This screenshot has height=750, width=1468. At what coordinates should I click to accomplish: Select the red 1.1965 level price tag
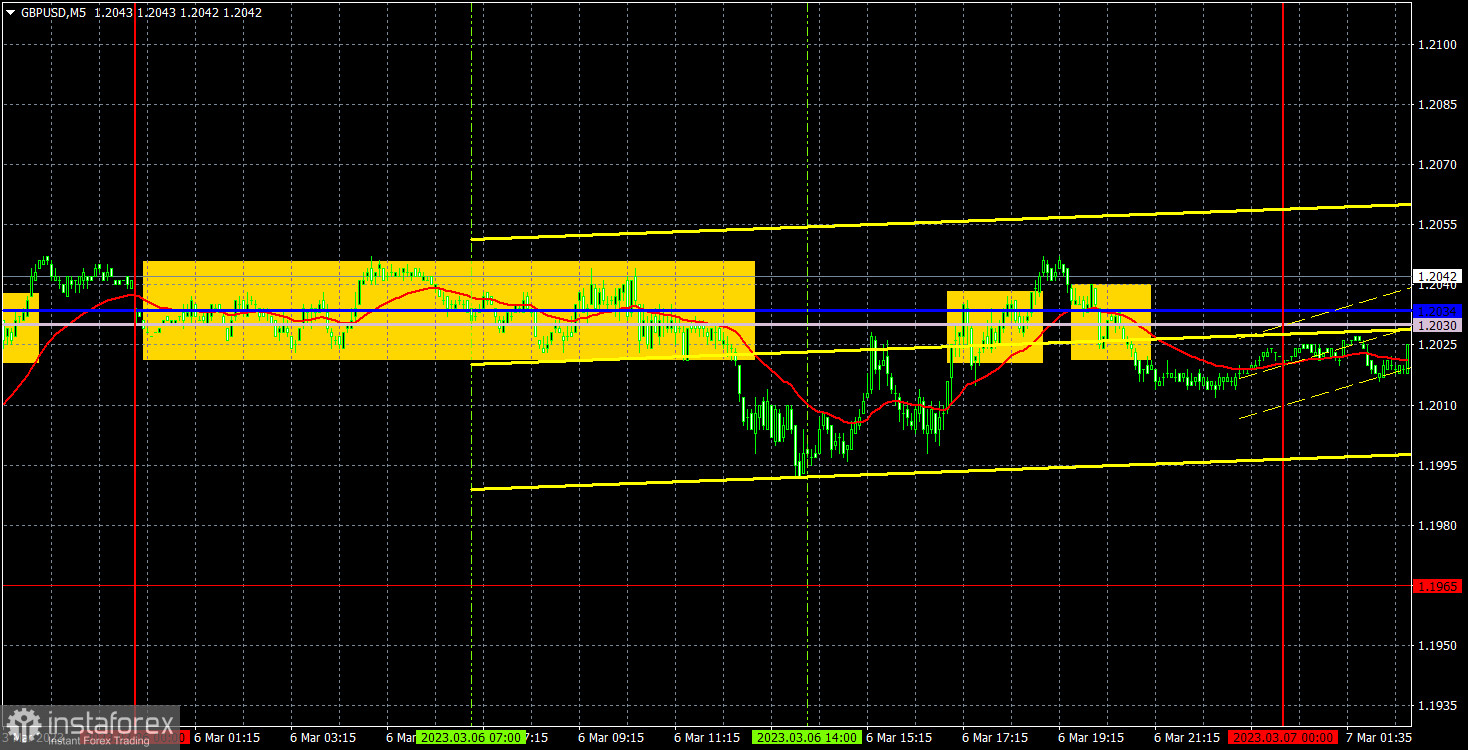coord(1437,586)
